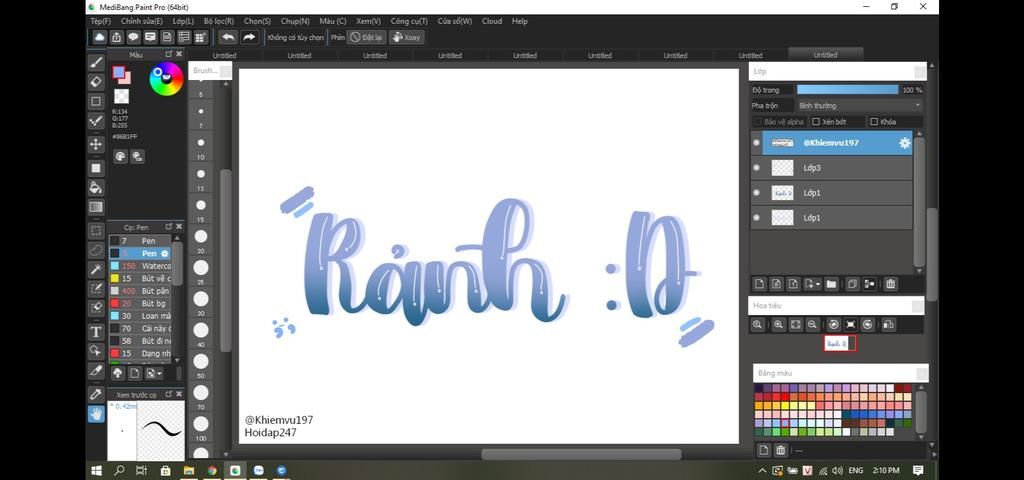This screenshot has width=1024, height=480.
Task: Click the navigator preview thumbnail
Action: click(x=839, y=343)
